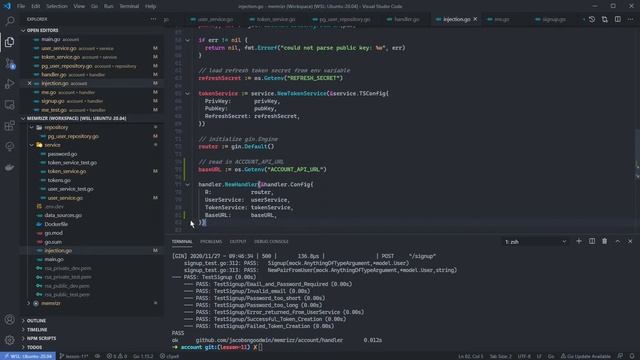640x360 pixels.
Task: Expand the Outline section
Action: pyautogui.click(x=36, y=321)
